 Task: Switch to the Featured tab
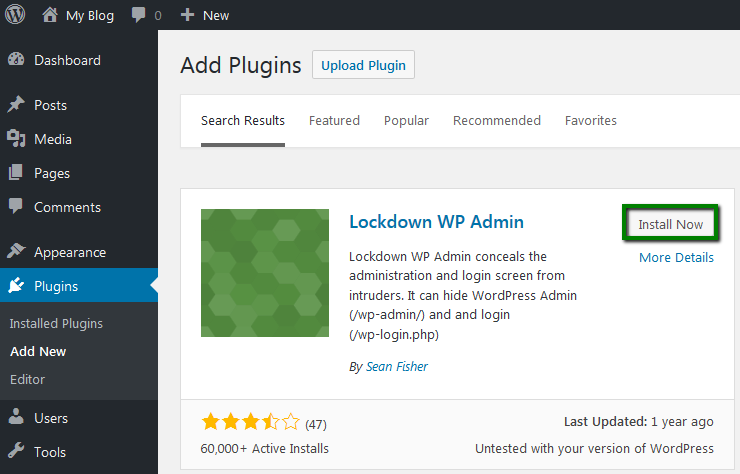[334, 120]
